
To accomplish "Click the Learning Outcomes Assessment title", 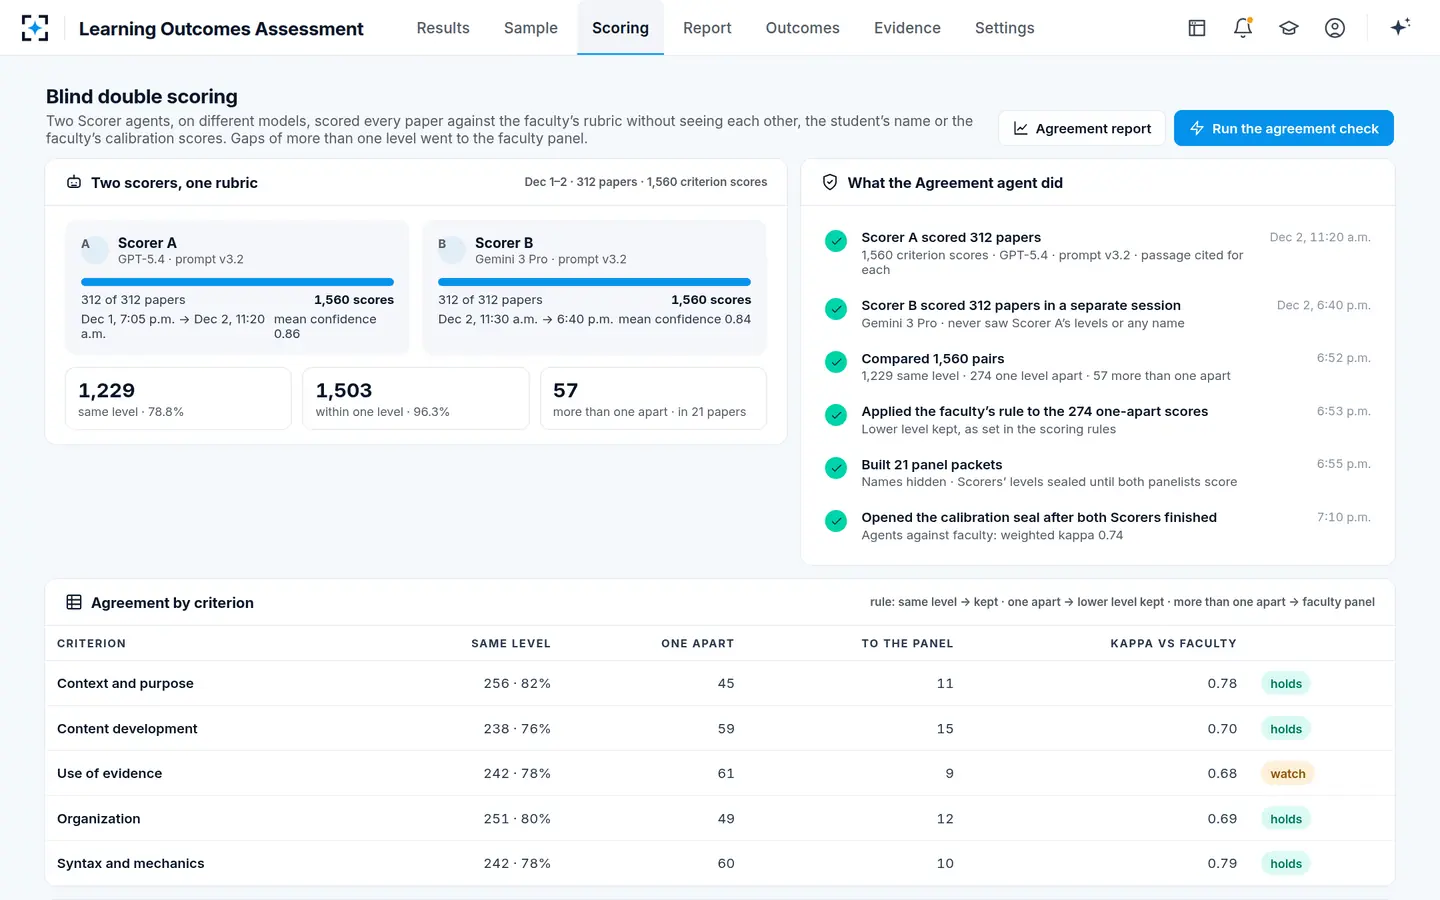I will (x=221, y=28).
